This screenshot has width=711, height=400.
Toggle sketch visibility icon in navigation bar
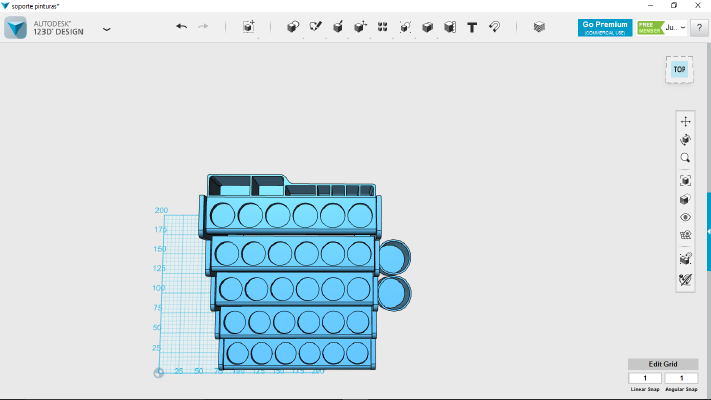pyautogui.click(x=685, y=279)
